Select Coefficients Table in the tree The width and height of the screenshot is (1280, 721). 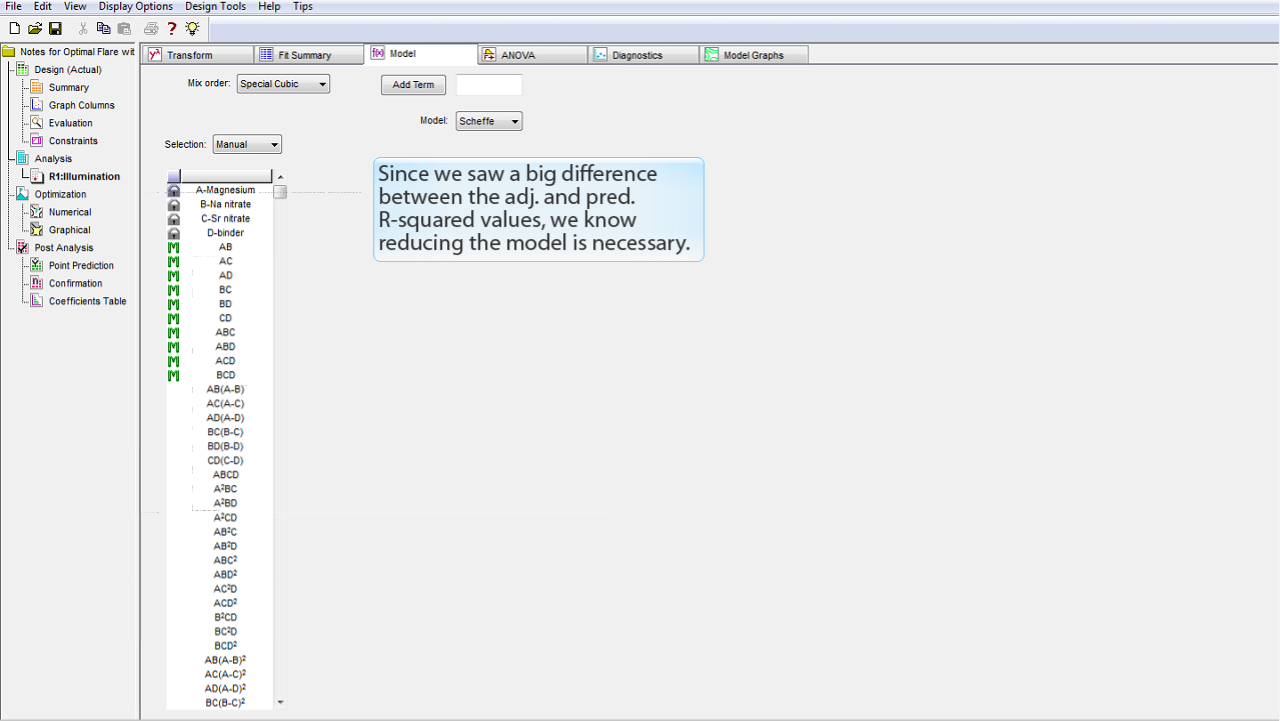[x=88, y=301]
